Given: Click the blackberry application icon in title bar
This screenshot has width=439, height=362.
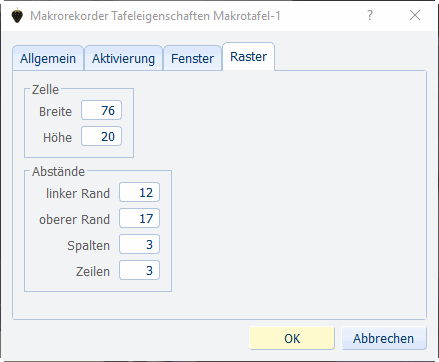Looking at the screenshot, I should click(17, 16).
